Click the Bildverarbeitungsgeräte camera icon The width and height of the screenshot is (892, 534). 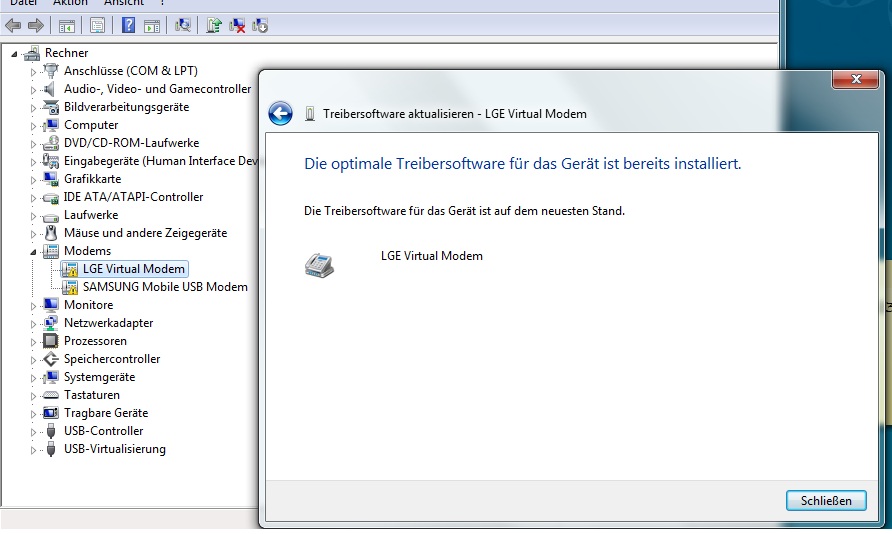[51, 107]
